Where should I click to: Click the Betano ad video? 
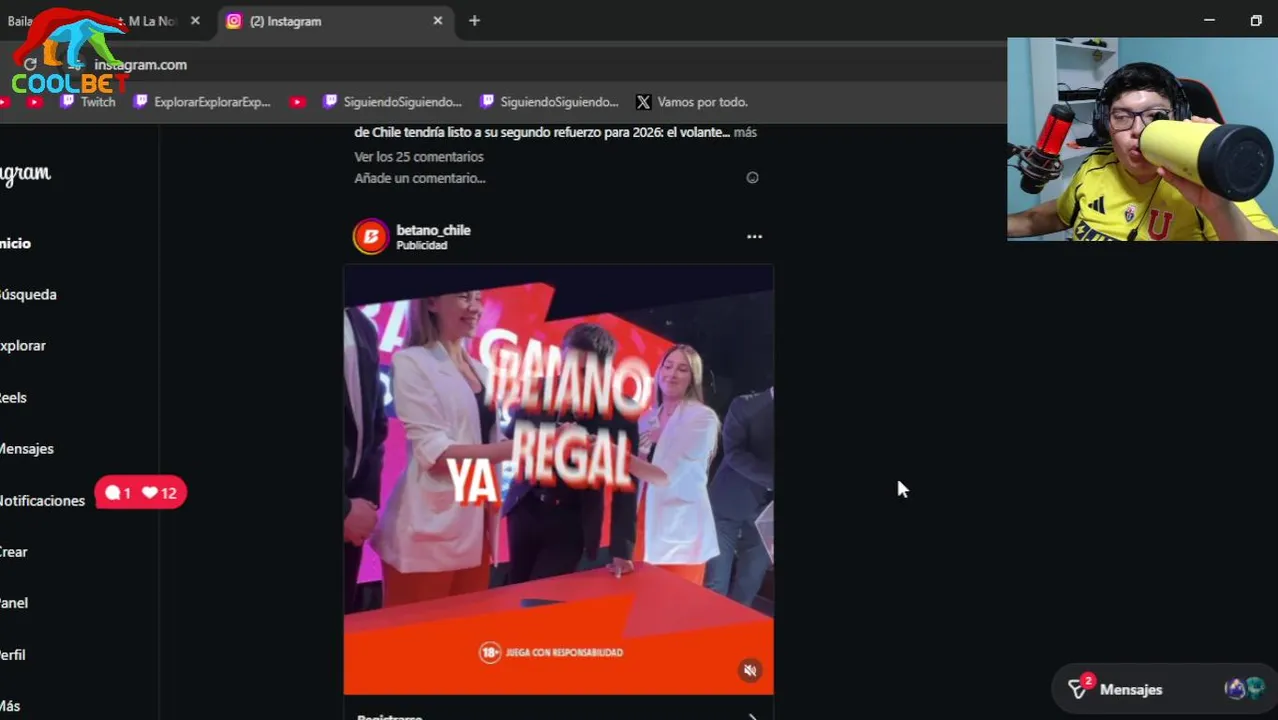(558, 479)
